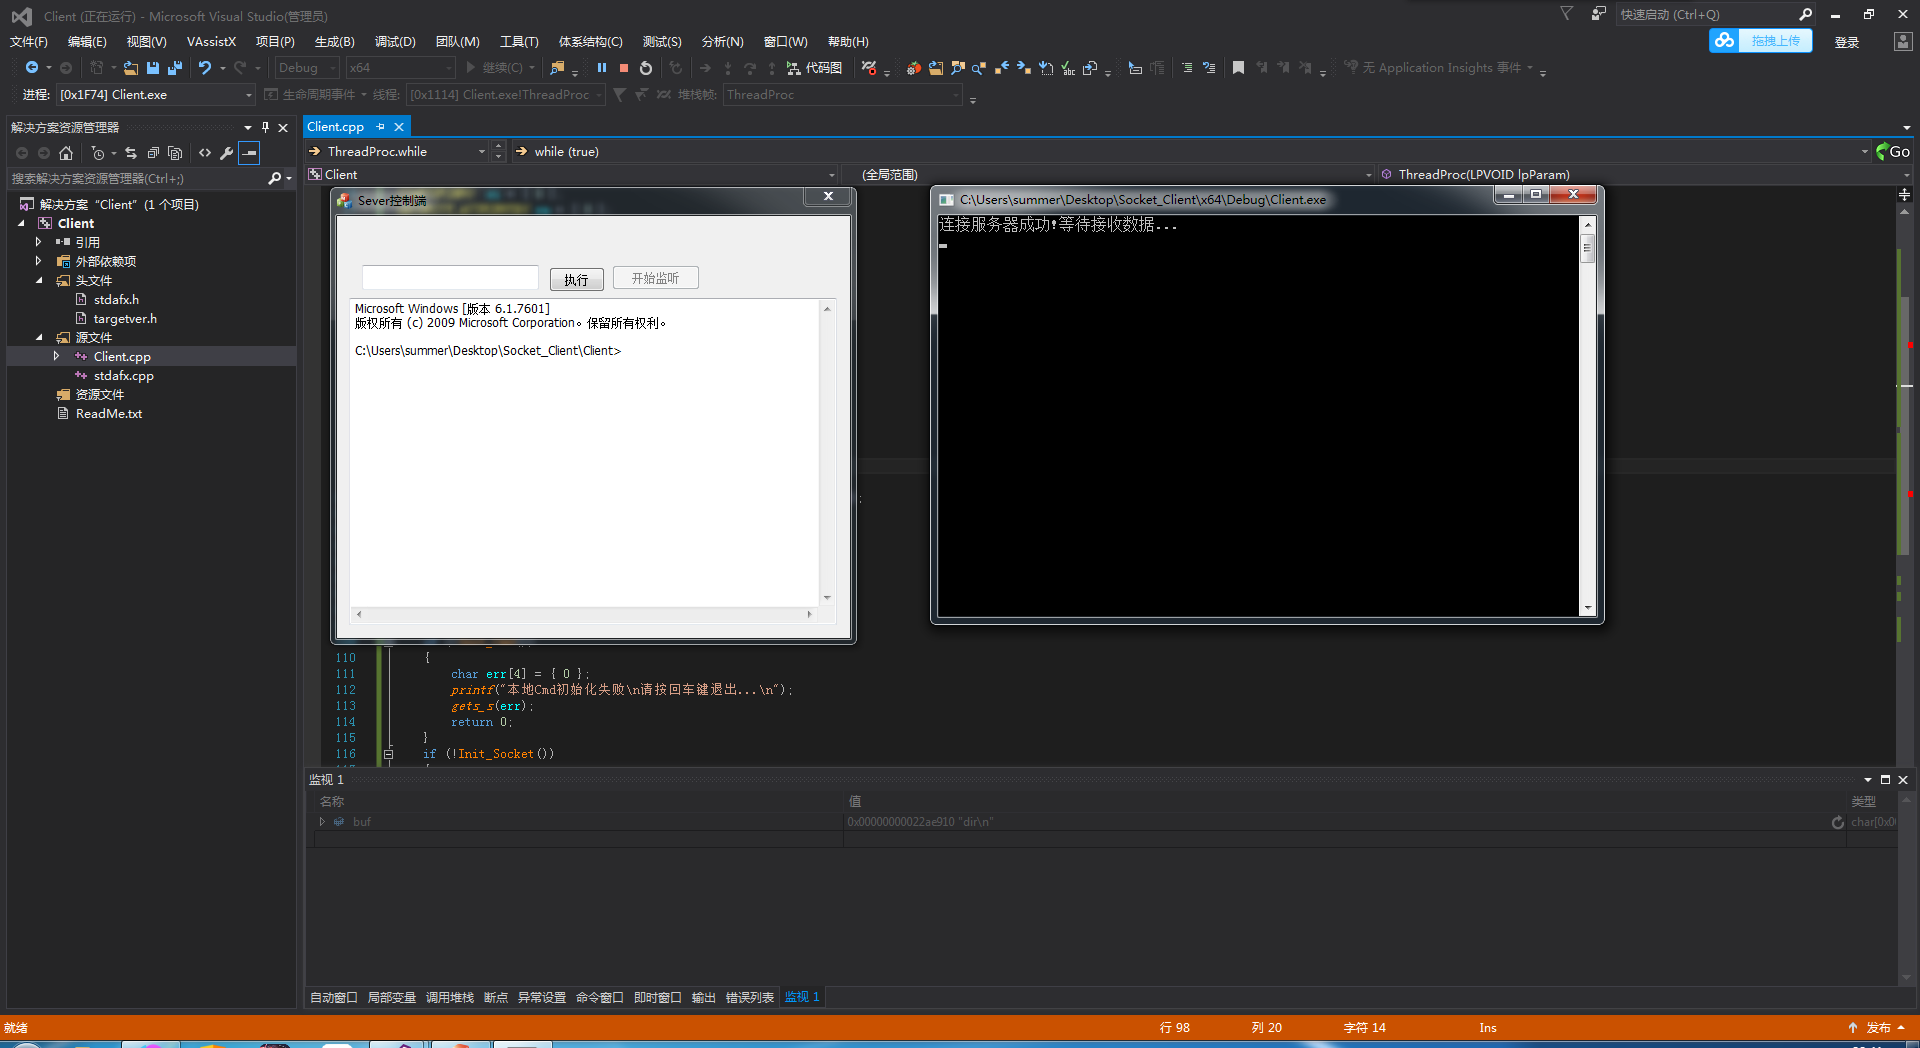Open the thread Client.exe!ThreadProc dropdown

(505, 95)
